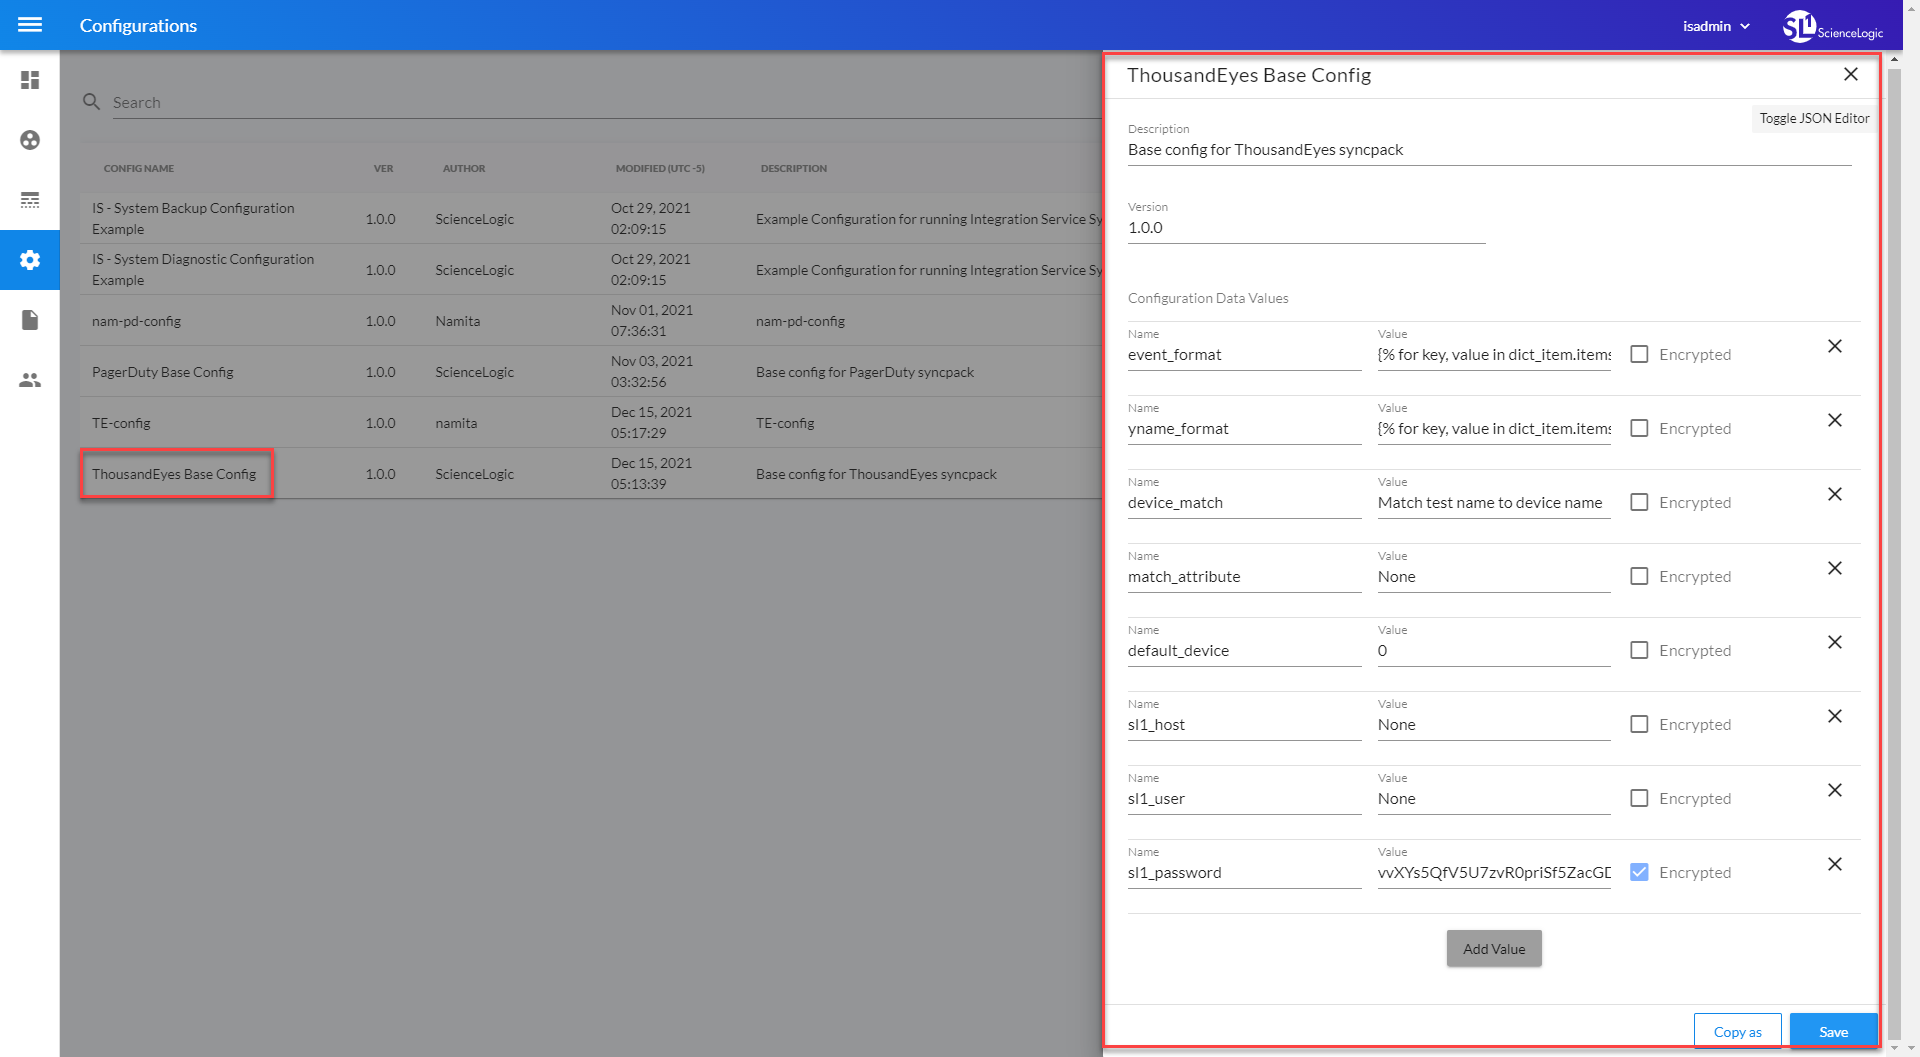Viewport: 1920px width, 1057px height.
Task: Sort by DESCRIPTION column header
Action: [x=794, y=168]
